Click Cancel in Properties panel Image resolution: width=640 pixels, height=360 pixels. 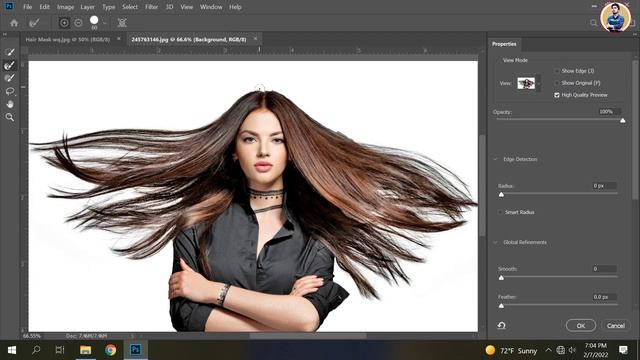click(x=616, y=325)
